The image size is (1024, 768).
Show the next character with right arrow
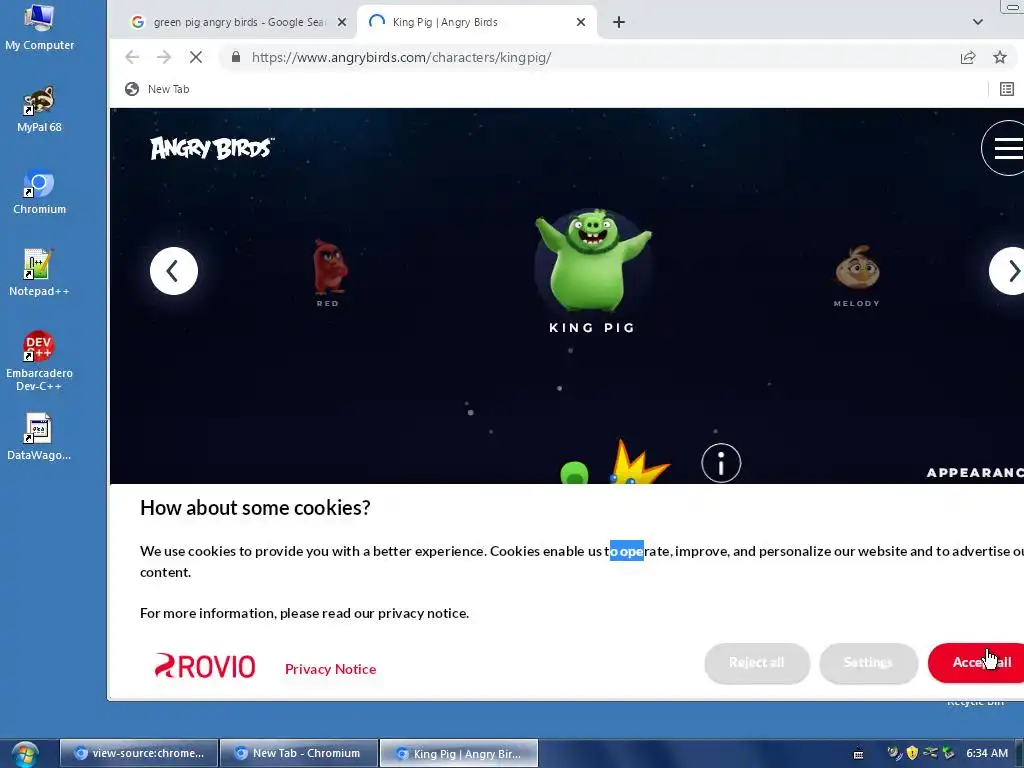[1008, 271]
